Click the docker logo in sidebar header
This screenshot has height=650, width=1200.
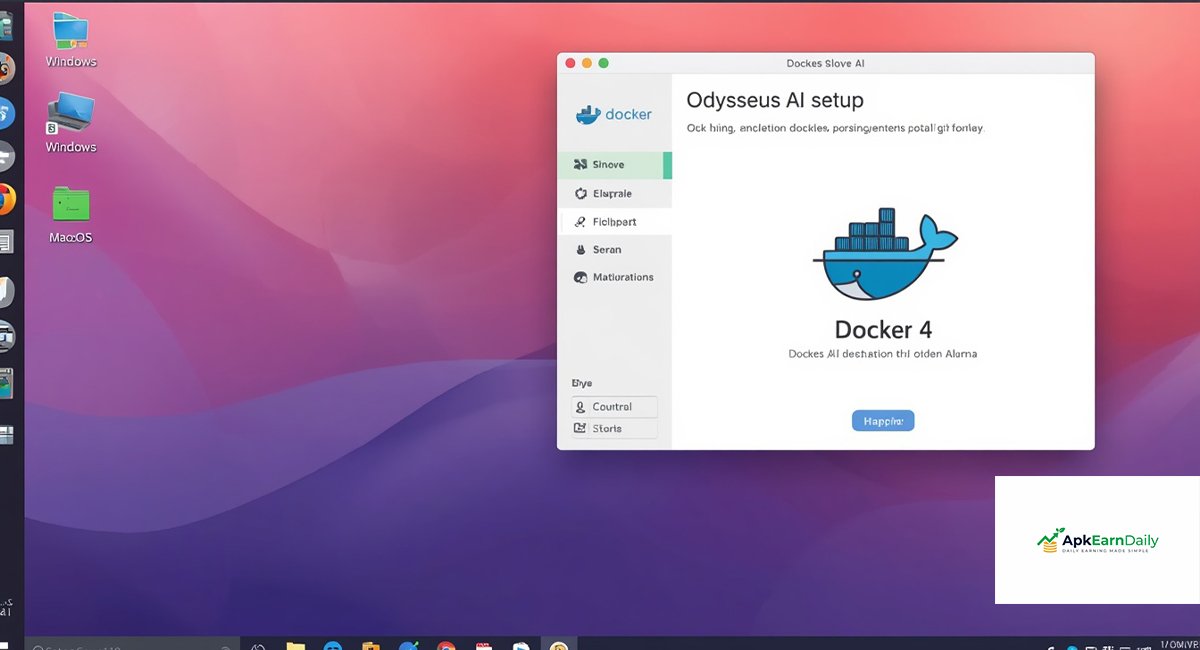(x=613, y=114)
